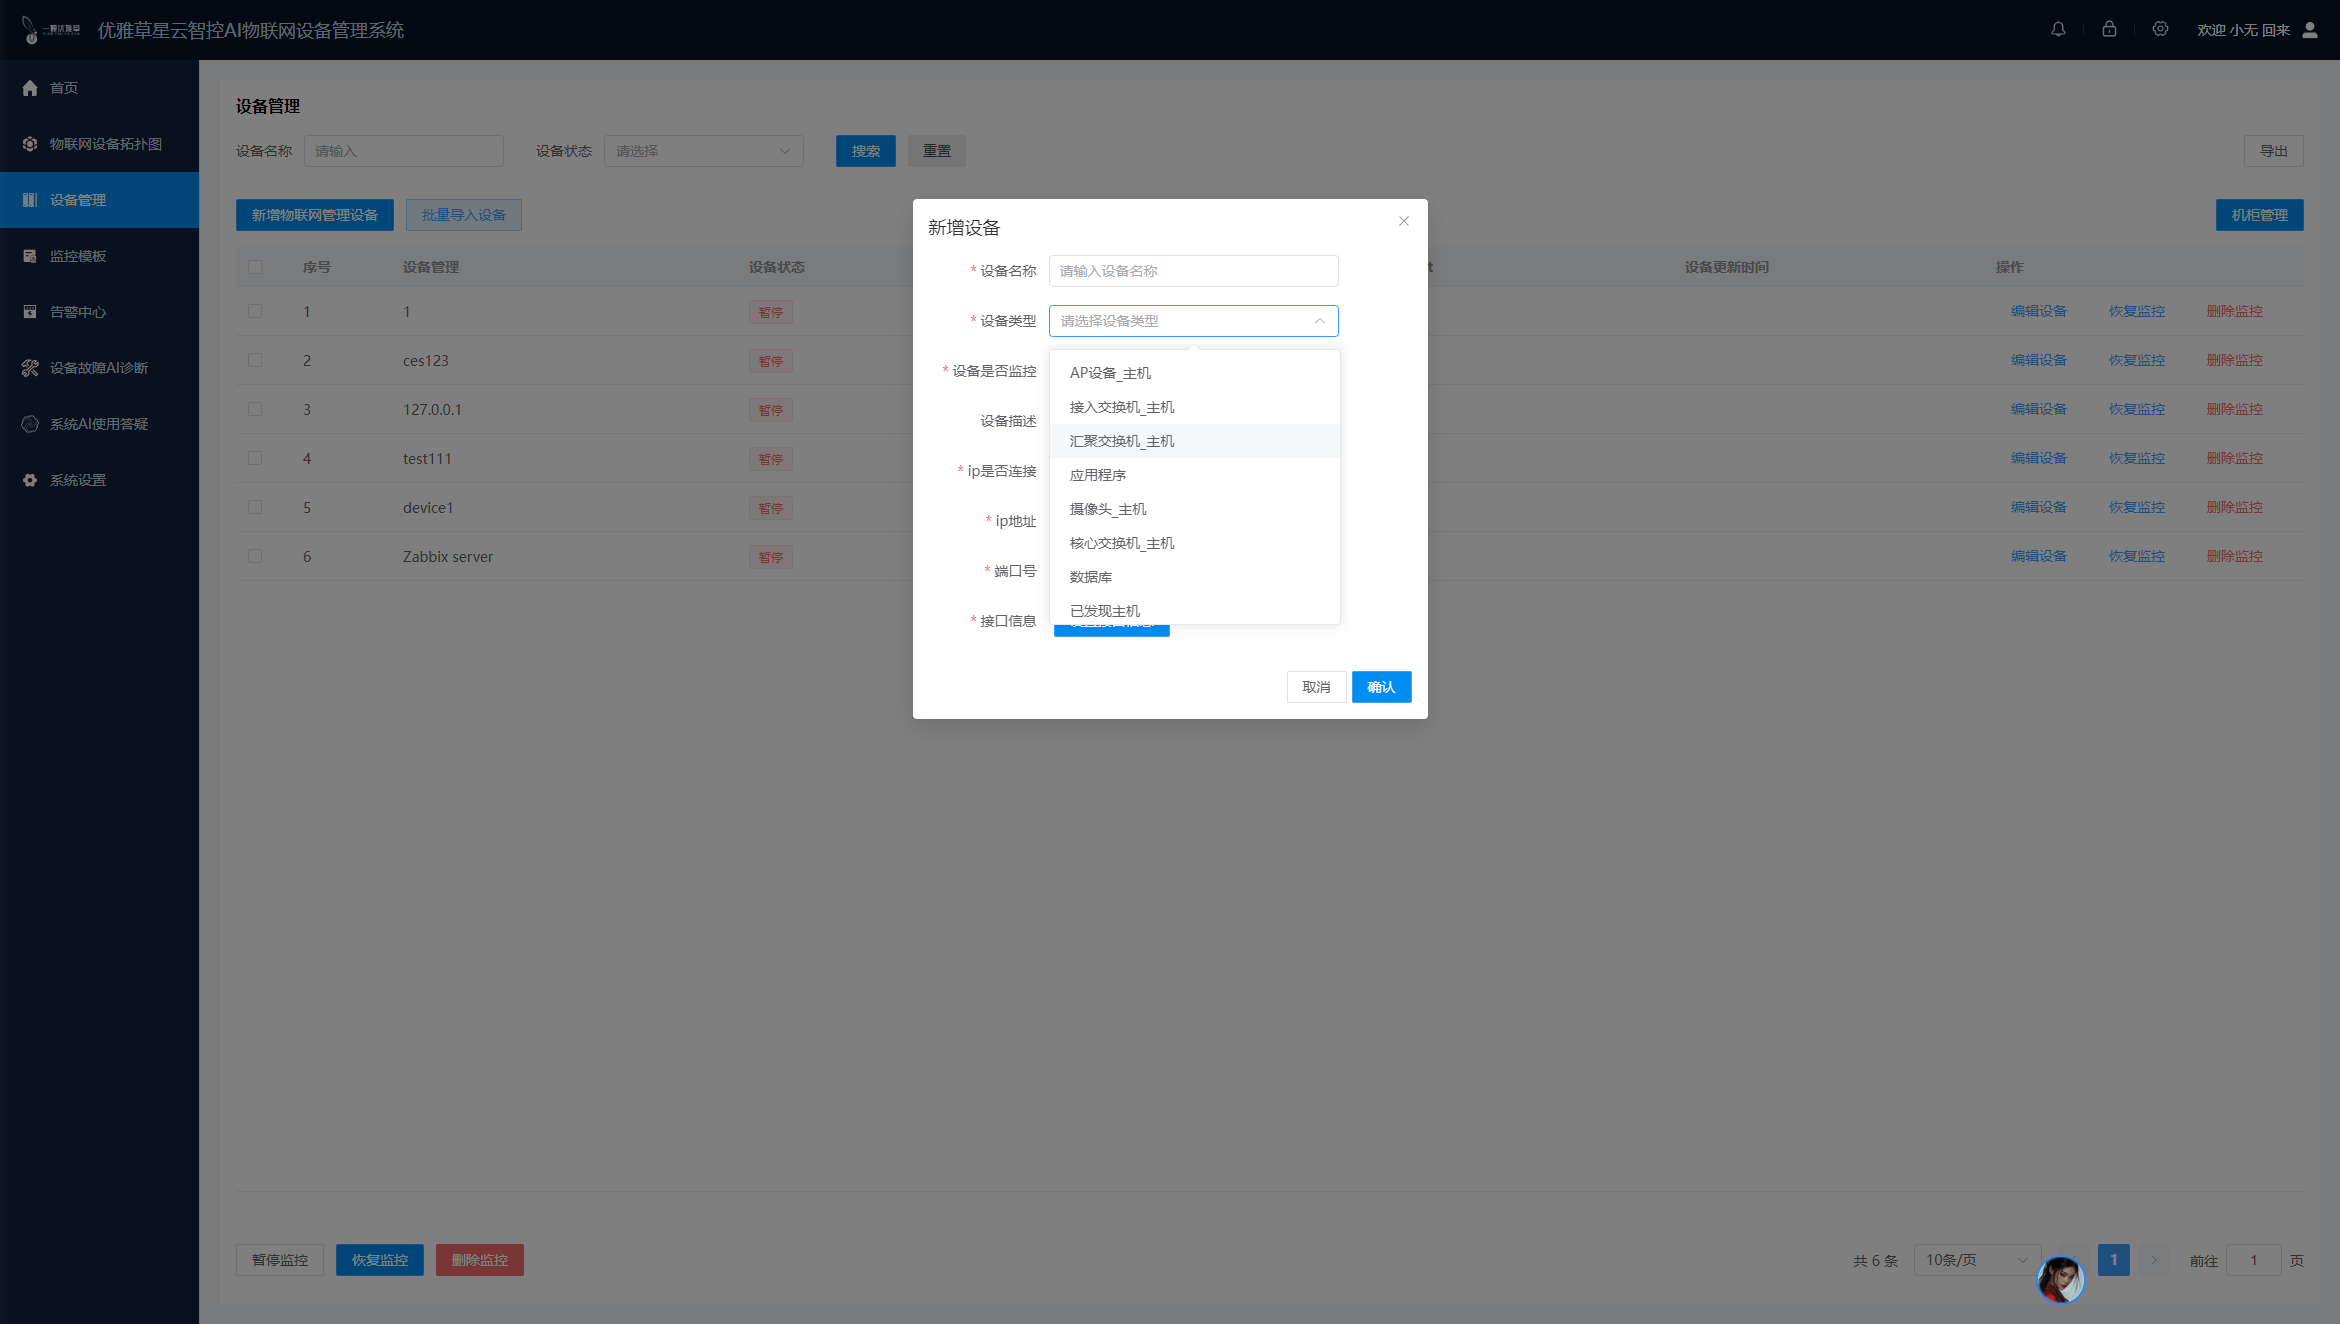Click the home icon in sidebar
Image resolution: width=2340 pixels, height=1324 pixels.
coord(30,88)
